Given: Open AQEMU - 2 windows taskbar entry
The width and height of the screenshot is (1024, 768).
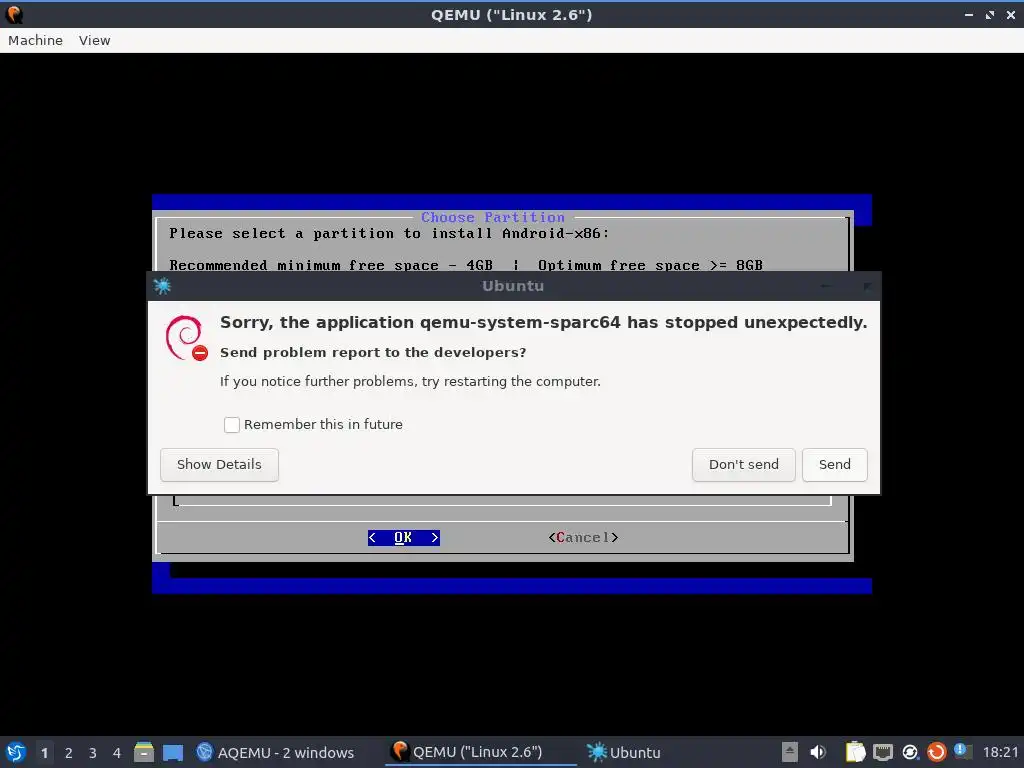Looking at the screenshot, I should (x=276, y=752).
